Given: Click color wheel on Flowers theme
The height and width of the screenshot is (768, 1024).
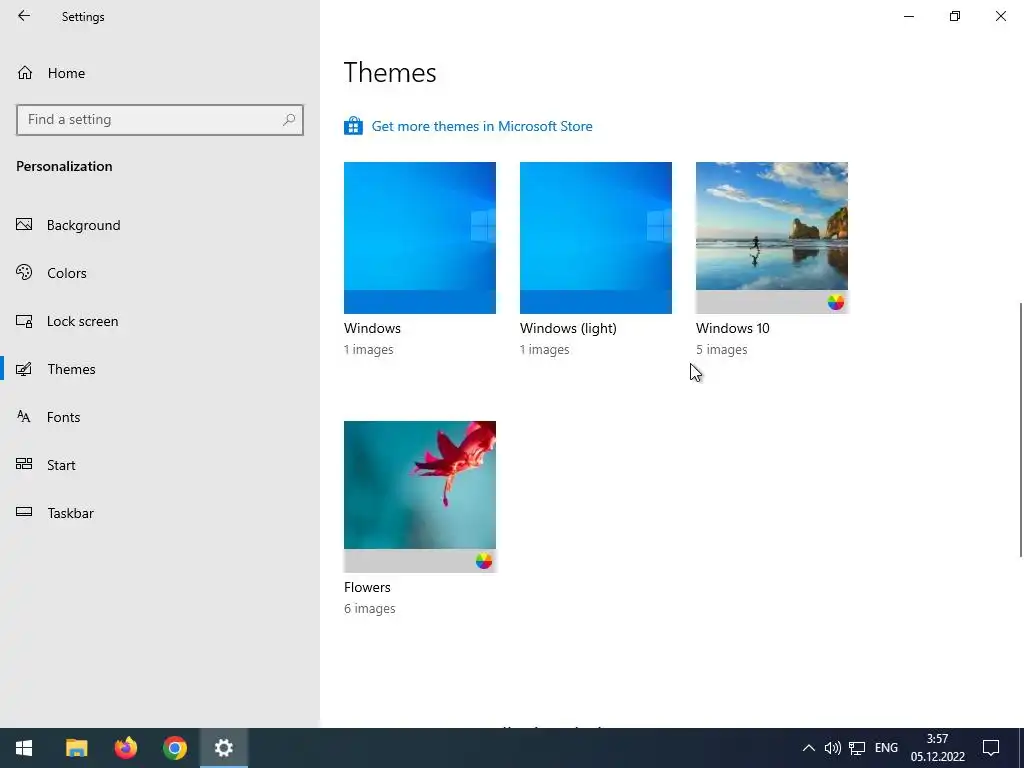Looking at the screenshot, I should [x=484, y=561].
